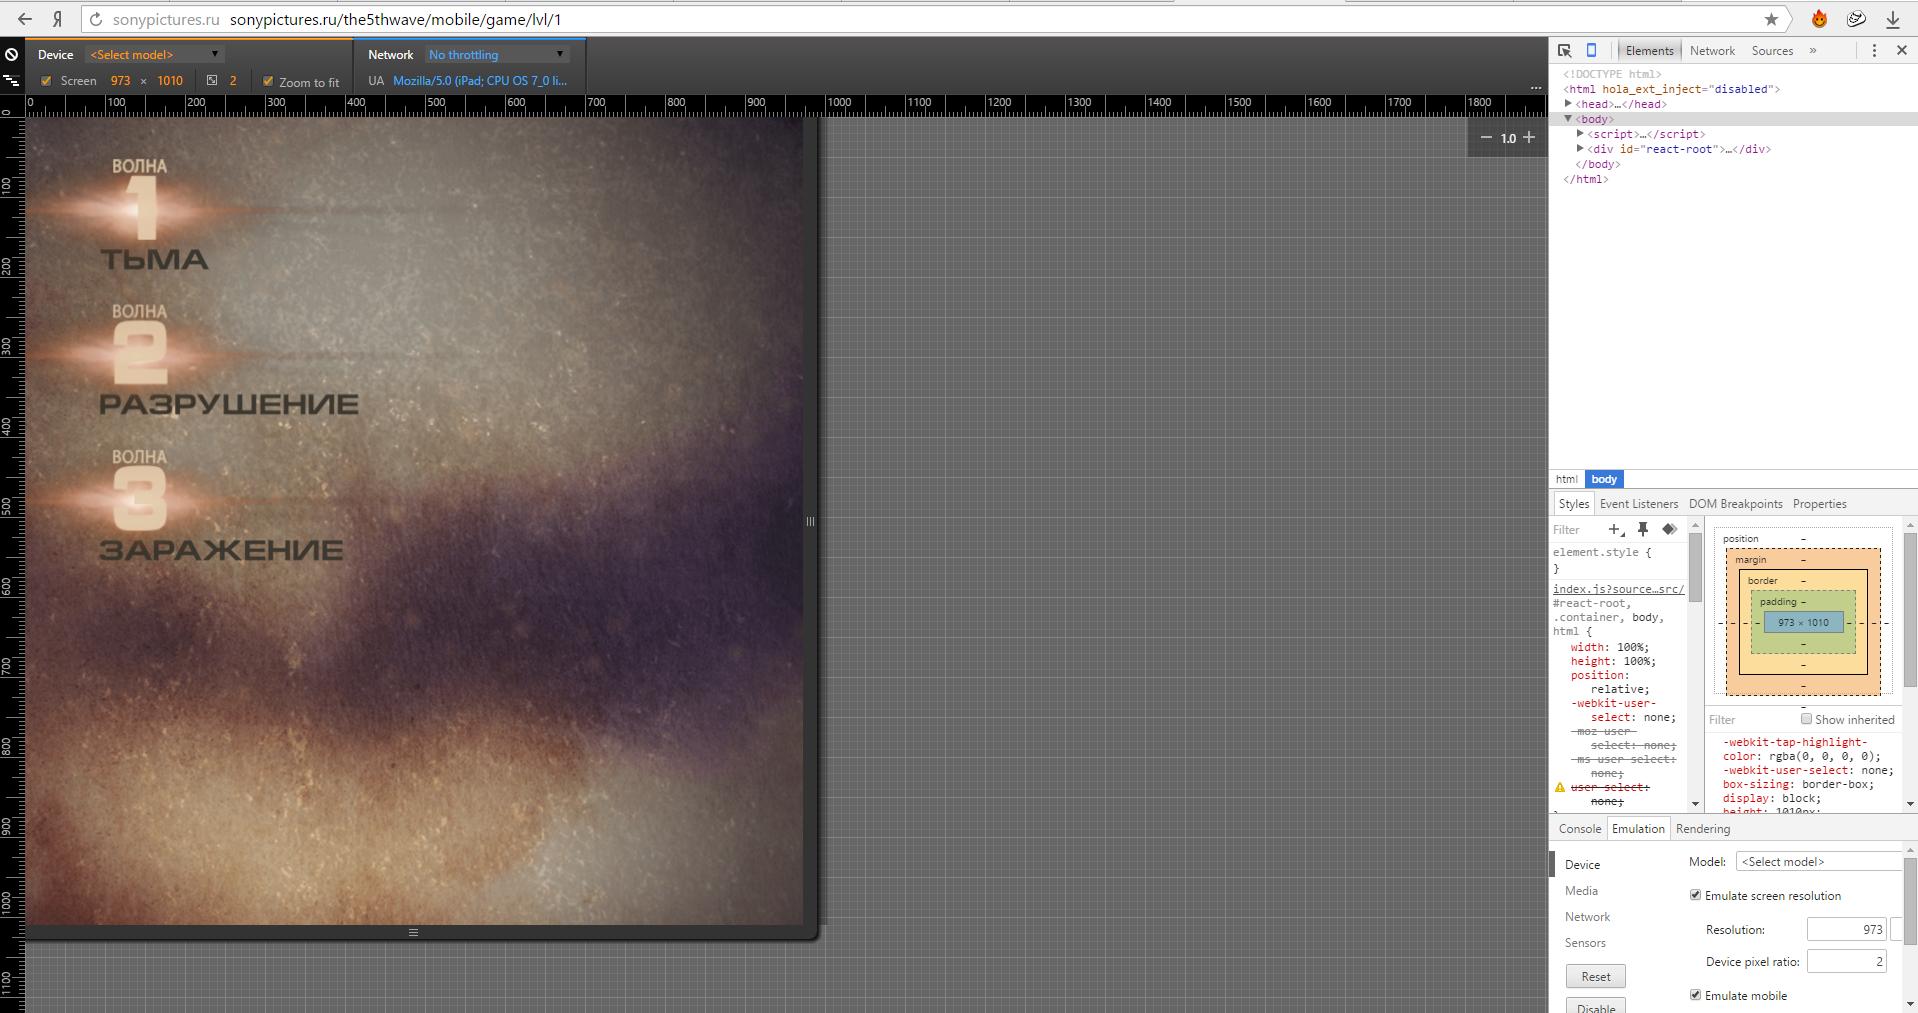Image resolution: width=1918 pixels, height=1013 pixels.
Task: Open index.js source link in Styles
Action: point(1618,589)
